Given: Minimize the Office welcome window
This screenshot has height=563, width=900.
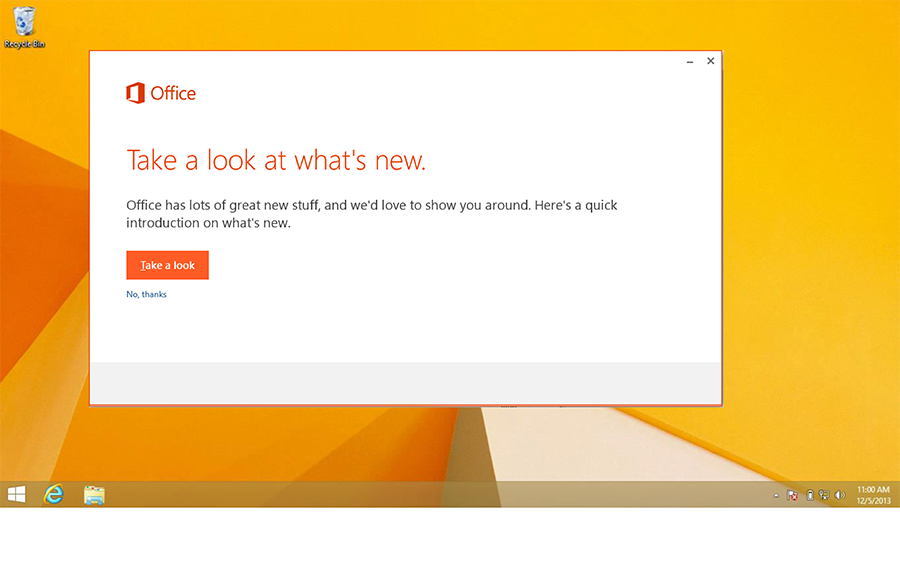Looking at the screenshot, I should point(690,61).
